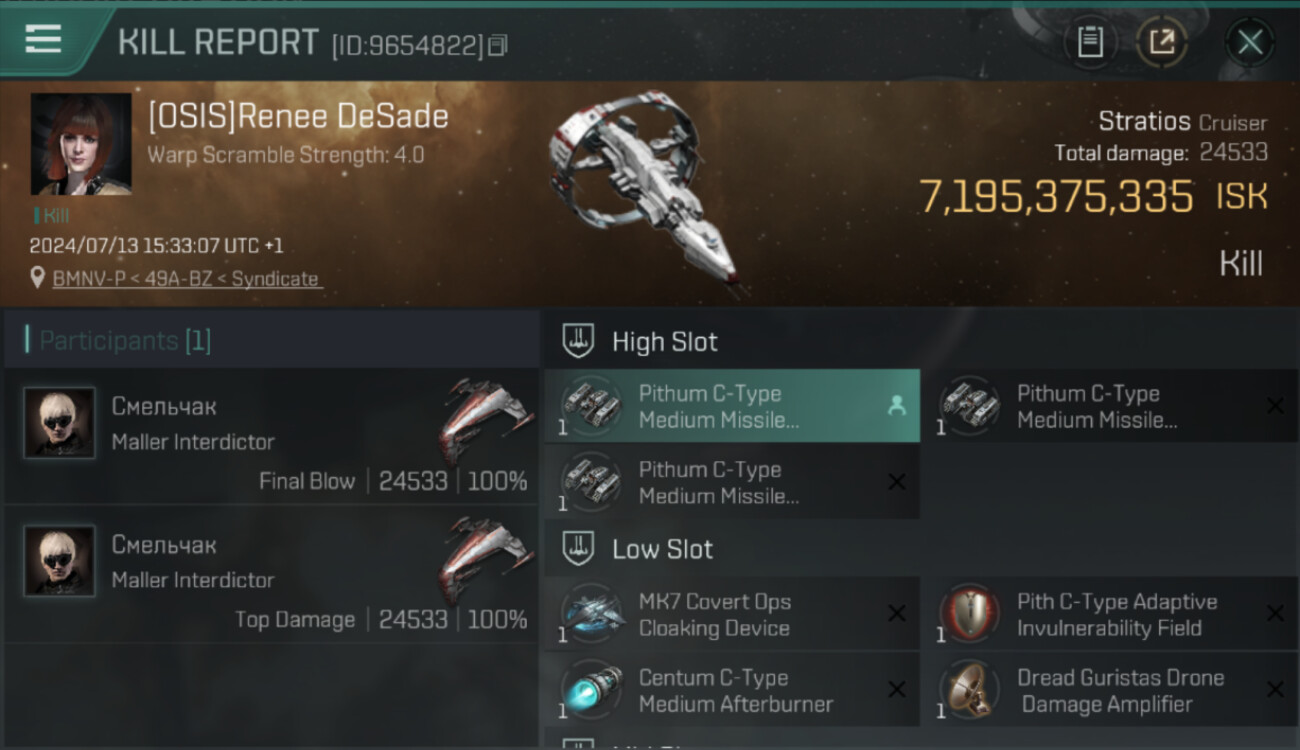Click the share export icon
Viewport: 1300px width, 750px height.
(x=1162, y=42)
